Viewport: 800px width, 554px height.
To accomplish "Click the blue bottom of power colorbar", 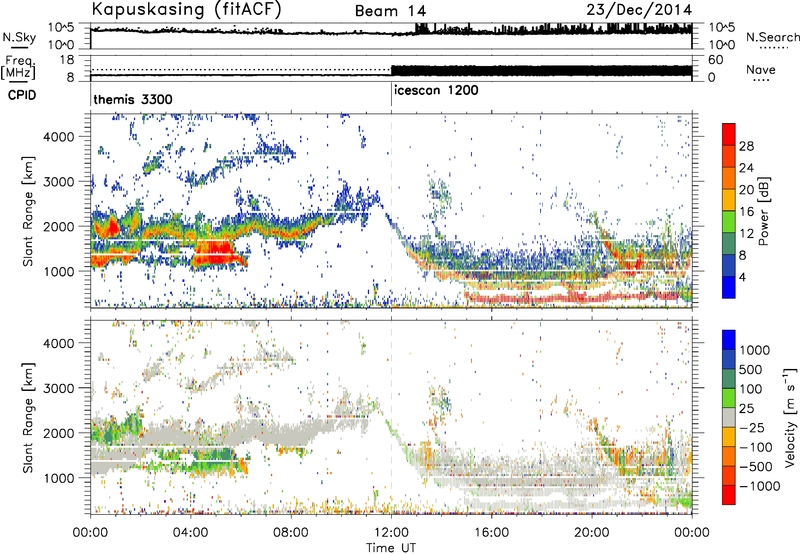I will (729, 286).
